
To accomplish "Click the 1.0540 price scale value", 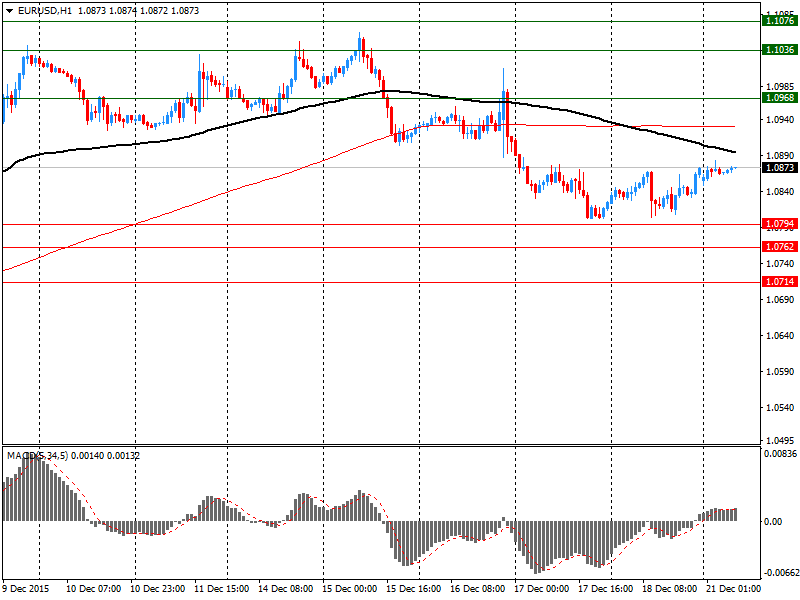I will coord(781,407).
